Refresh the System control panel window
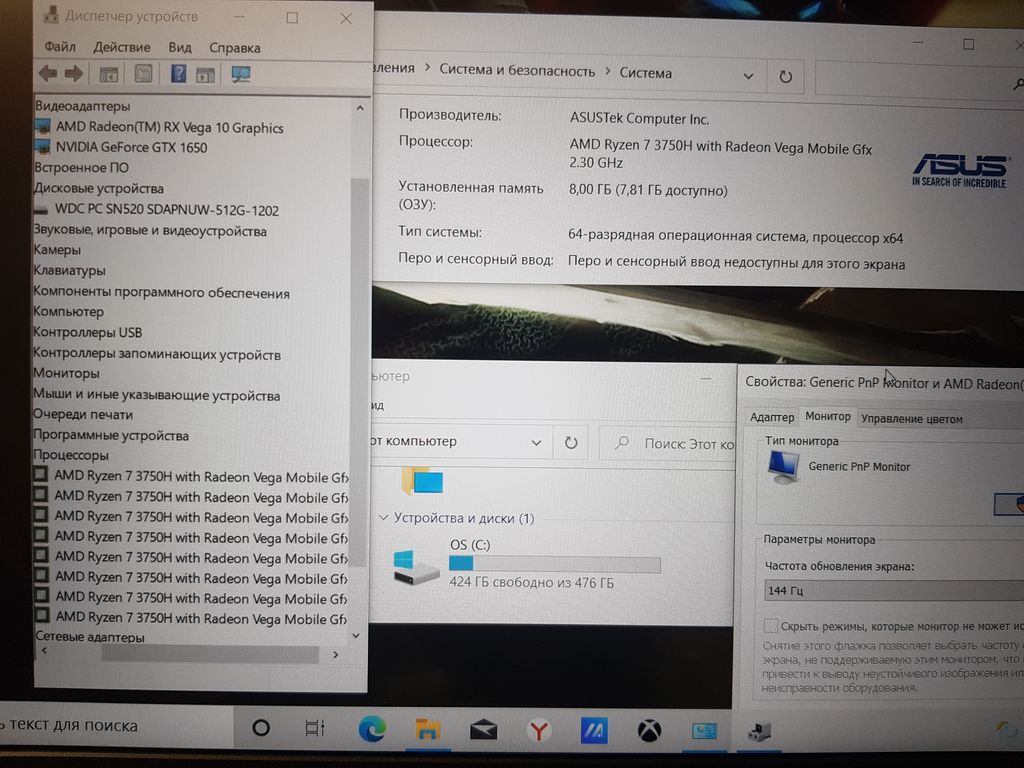 786,76
